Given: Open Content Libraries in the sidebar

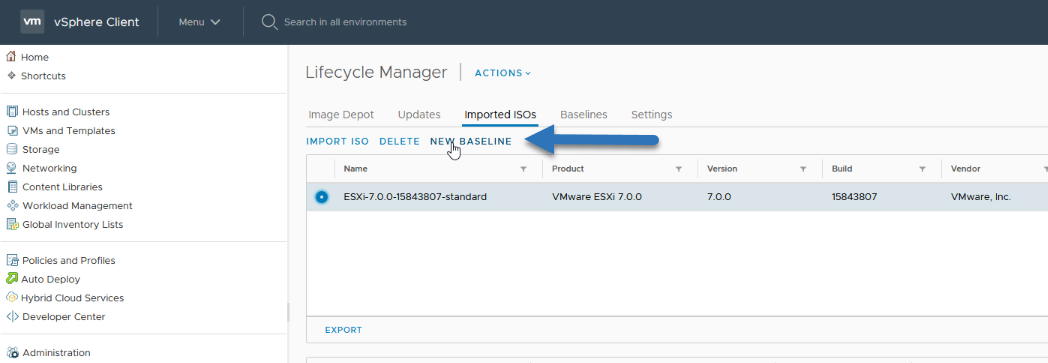Looking at the screenshot, I should tap(62, 187).
